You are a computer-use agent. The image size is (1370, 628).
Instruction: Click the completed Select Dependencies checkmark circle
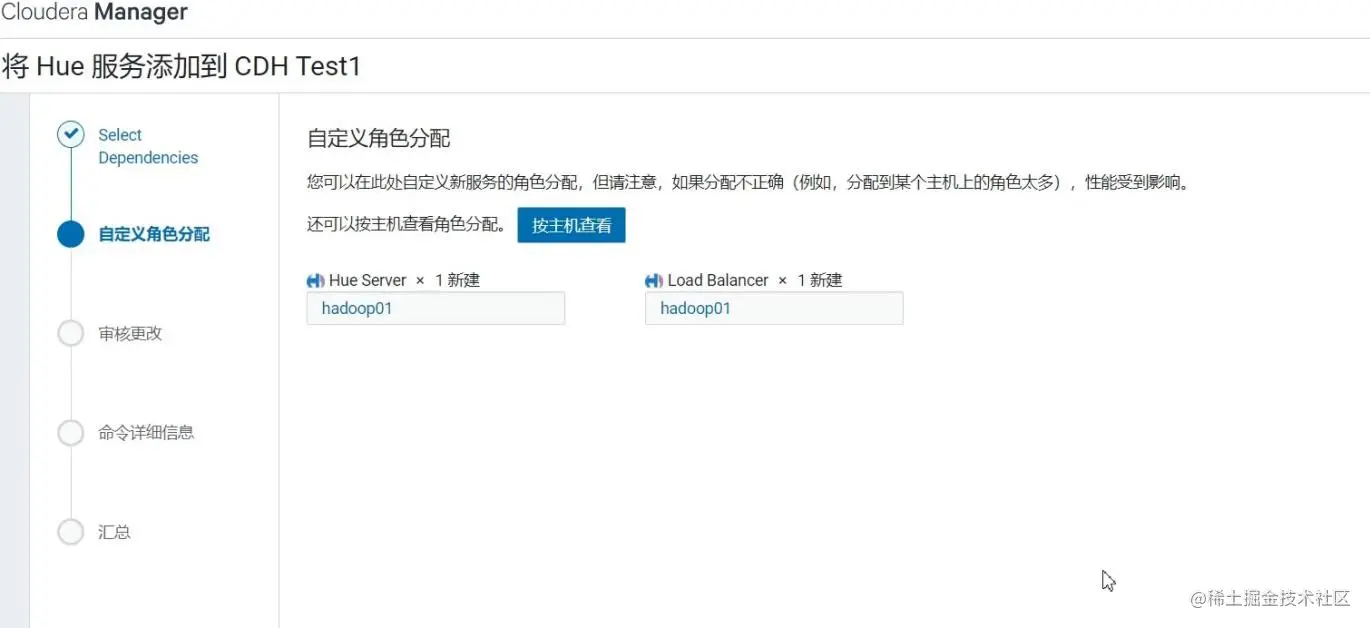[70, 135]
